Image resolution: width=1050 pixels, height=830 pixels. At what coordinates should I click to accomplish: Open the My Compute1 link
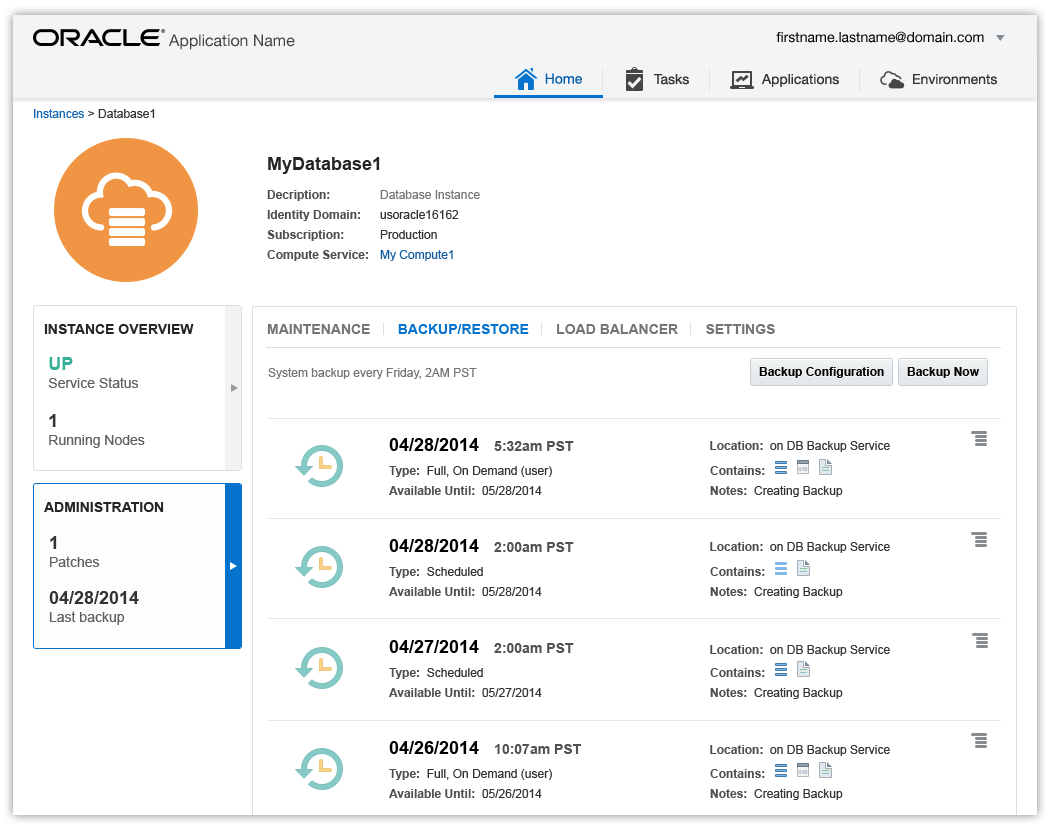(417, 255)
